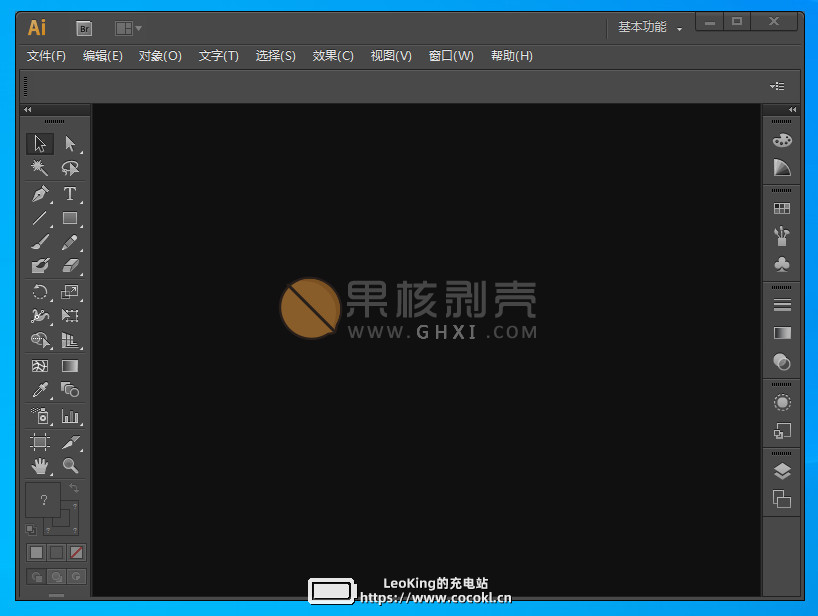The height and width of the screenshot is (616, 818).
Task: Apply Gradient mode button below swatches
Action: (56, 553)
